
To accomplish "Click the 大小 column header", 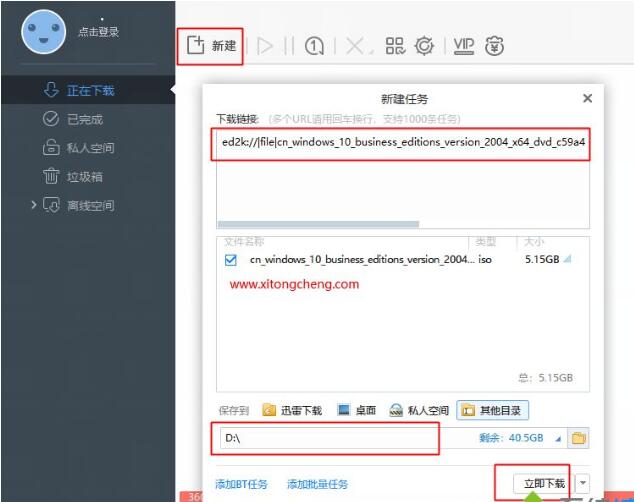I will 534,242.
